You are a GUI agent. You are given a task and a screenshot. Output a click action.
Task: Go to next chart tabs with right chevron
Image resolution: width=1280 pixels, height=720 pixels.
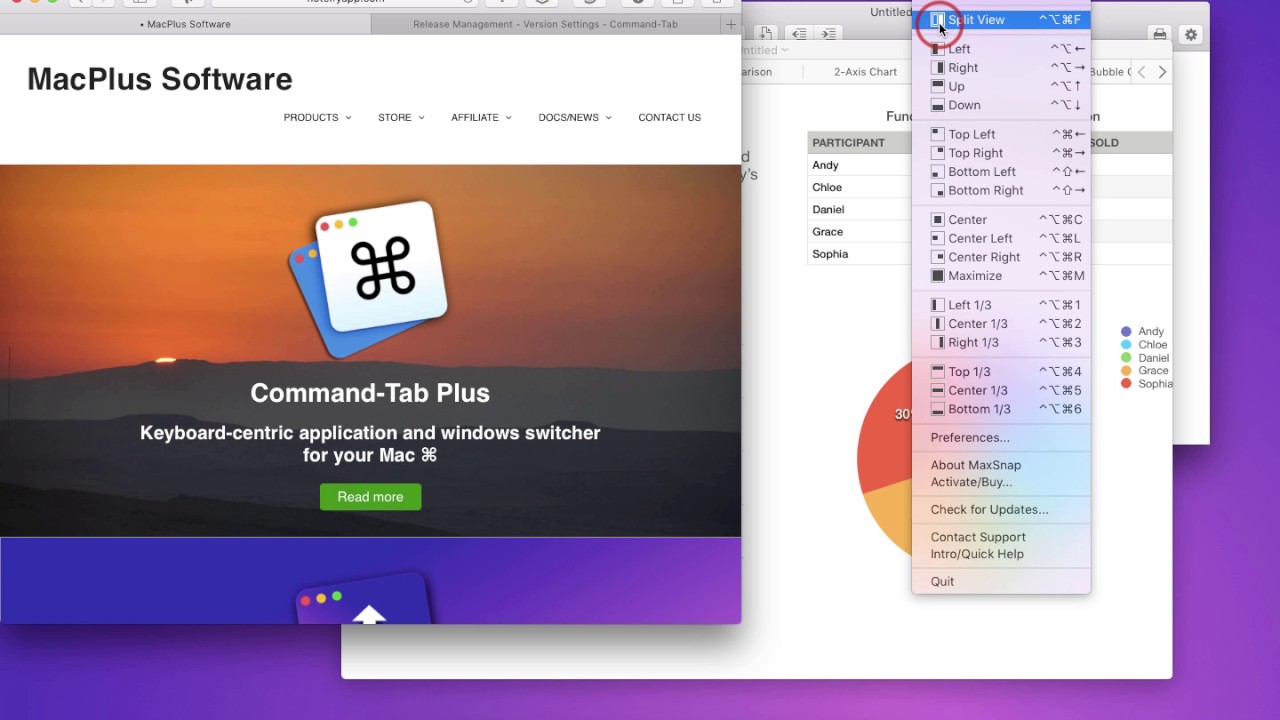tap(1162, 72)
